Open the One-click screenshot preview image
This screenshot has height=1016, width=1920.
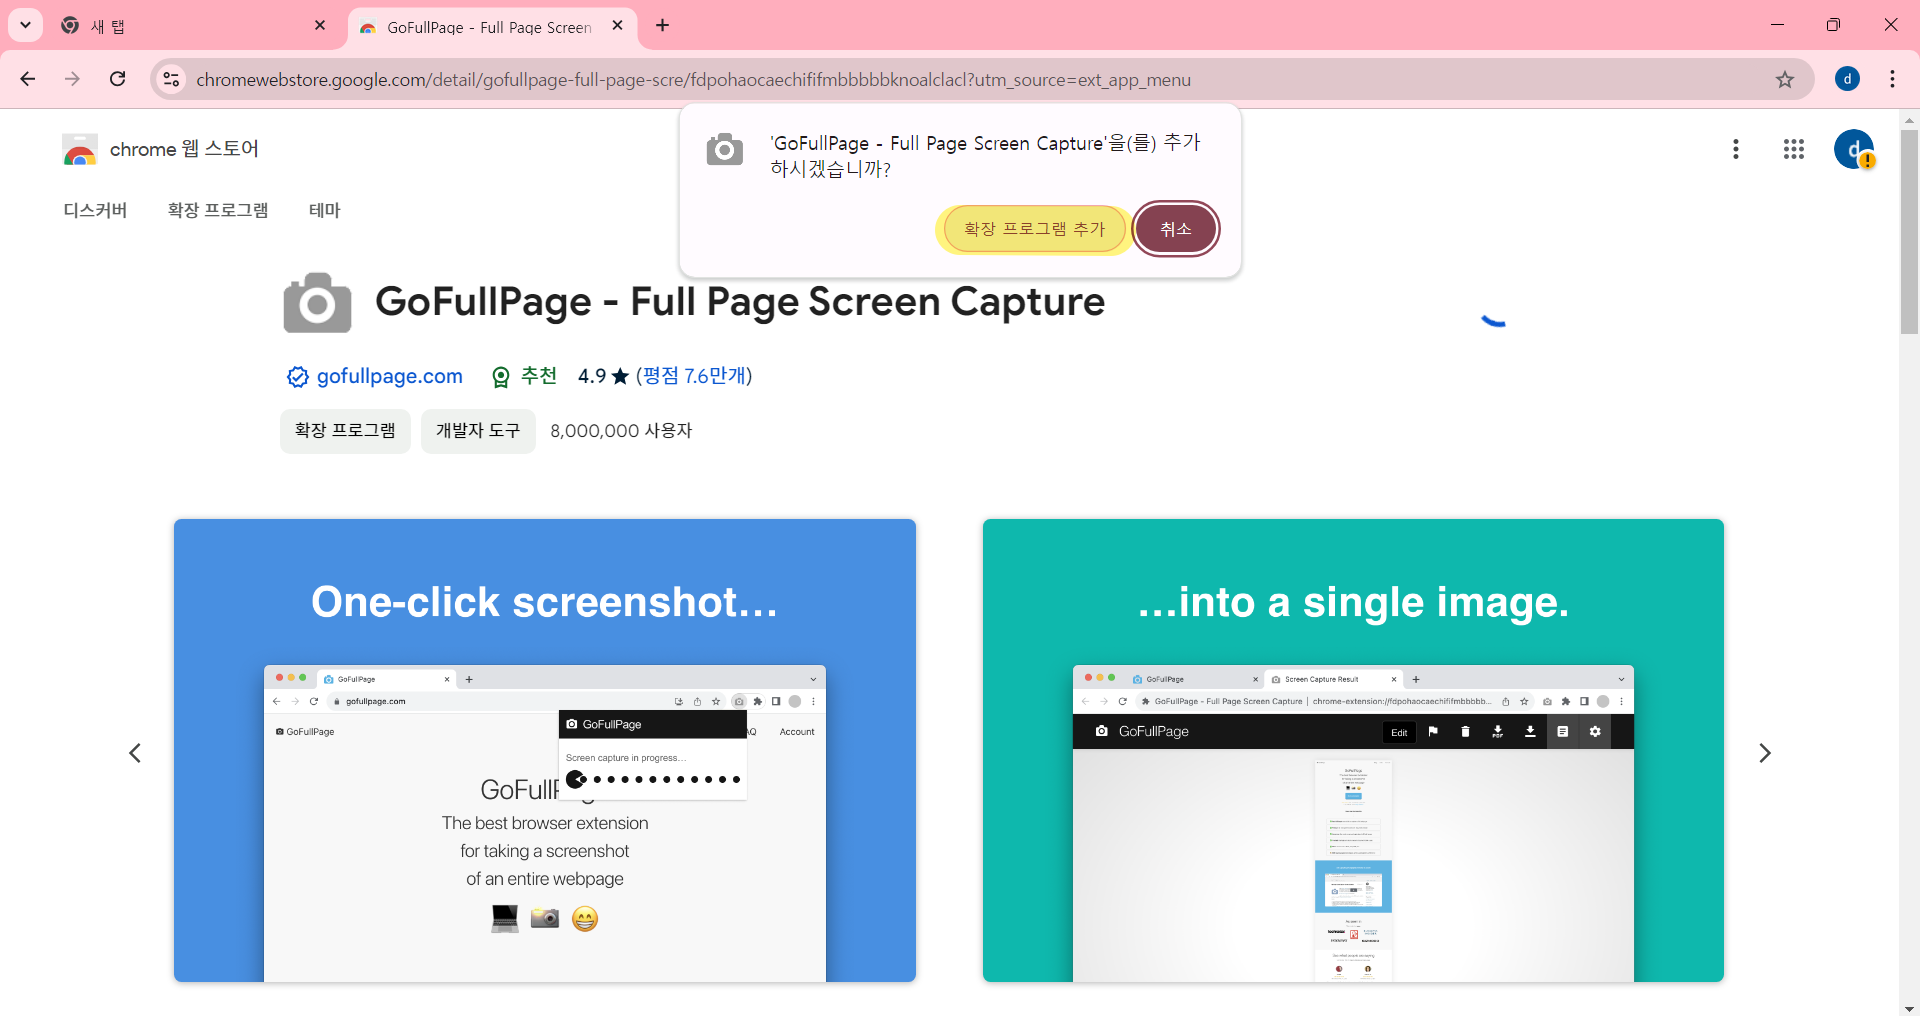(545, 750)
